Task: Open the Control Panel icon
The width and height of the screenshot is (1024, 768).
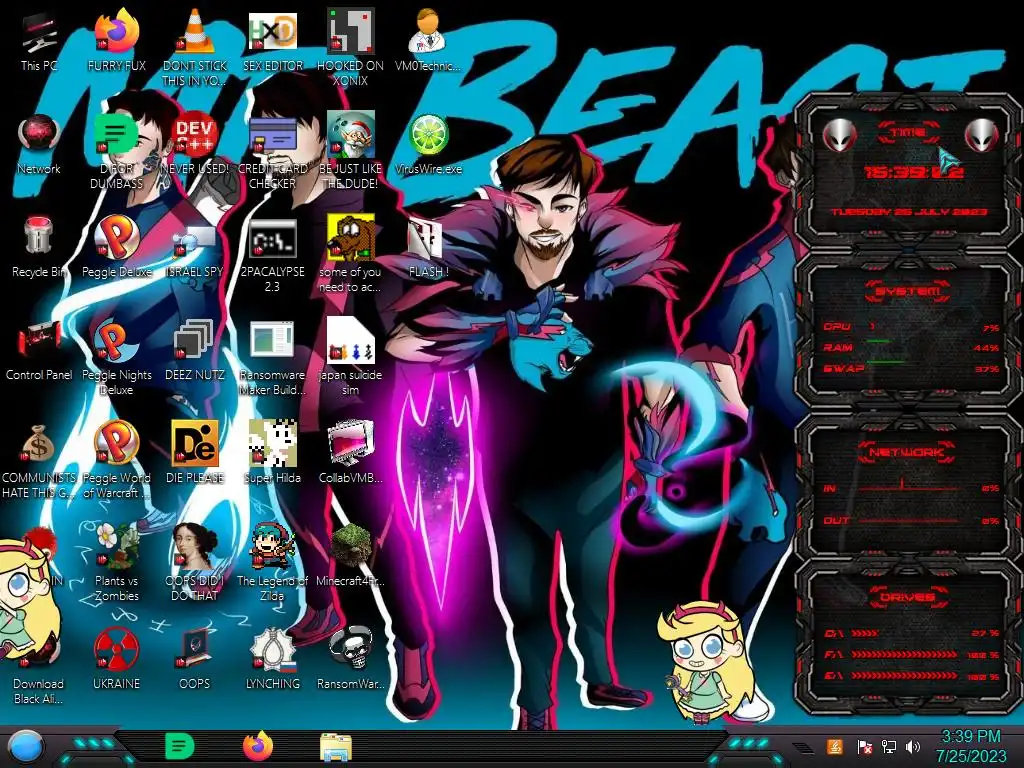Action: point(39,350)
